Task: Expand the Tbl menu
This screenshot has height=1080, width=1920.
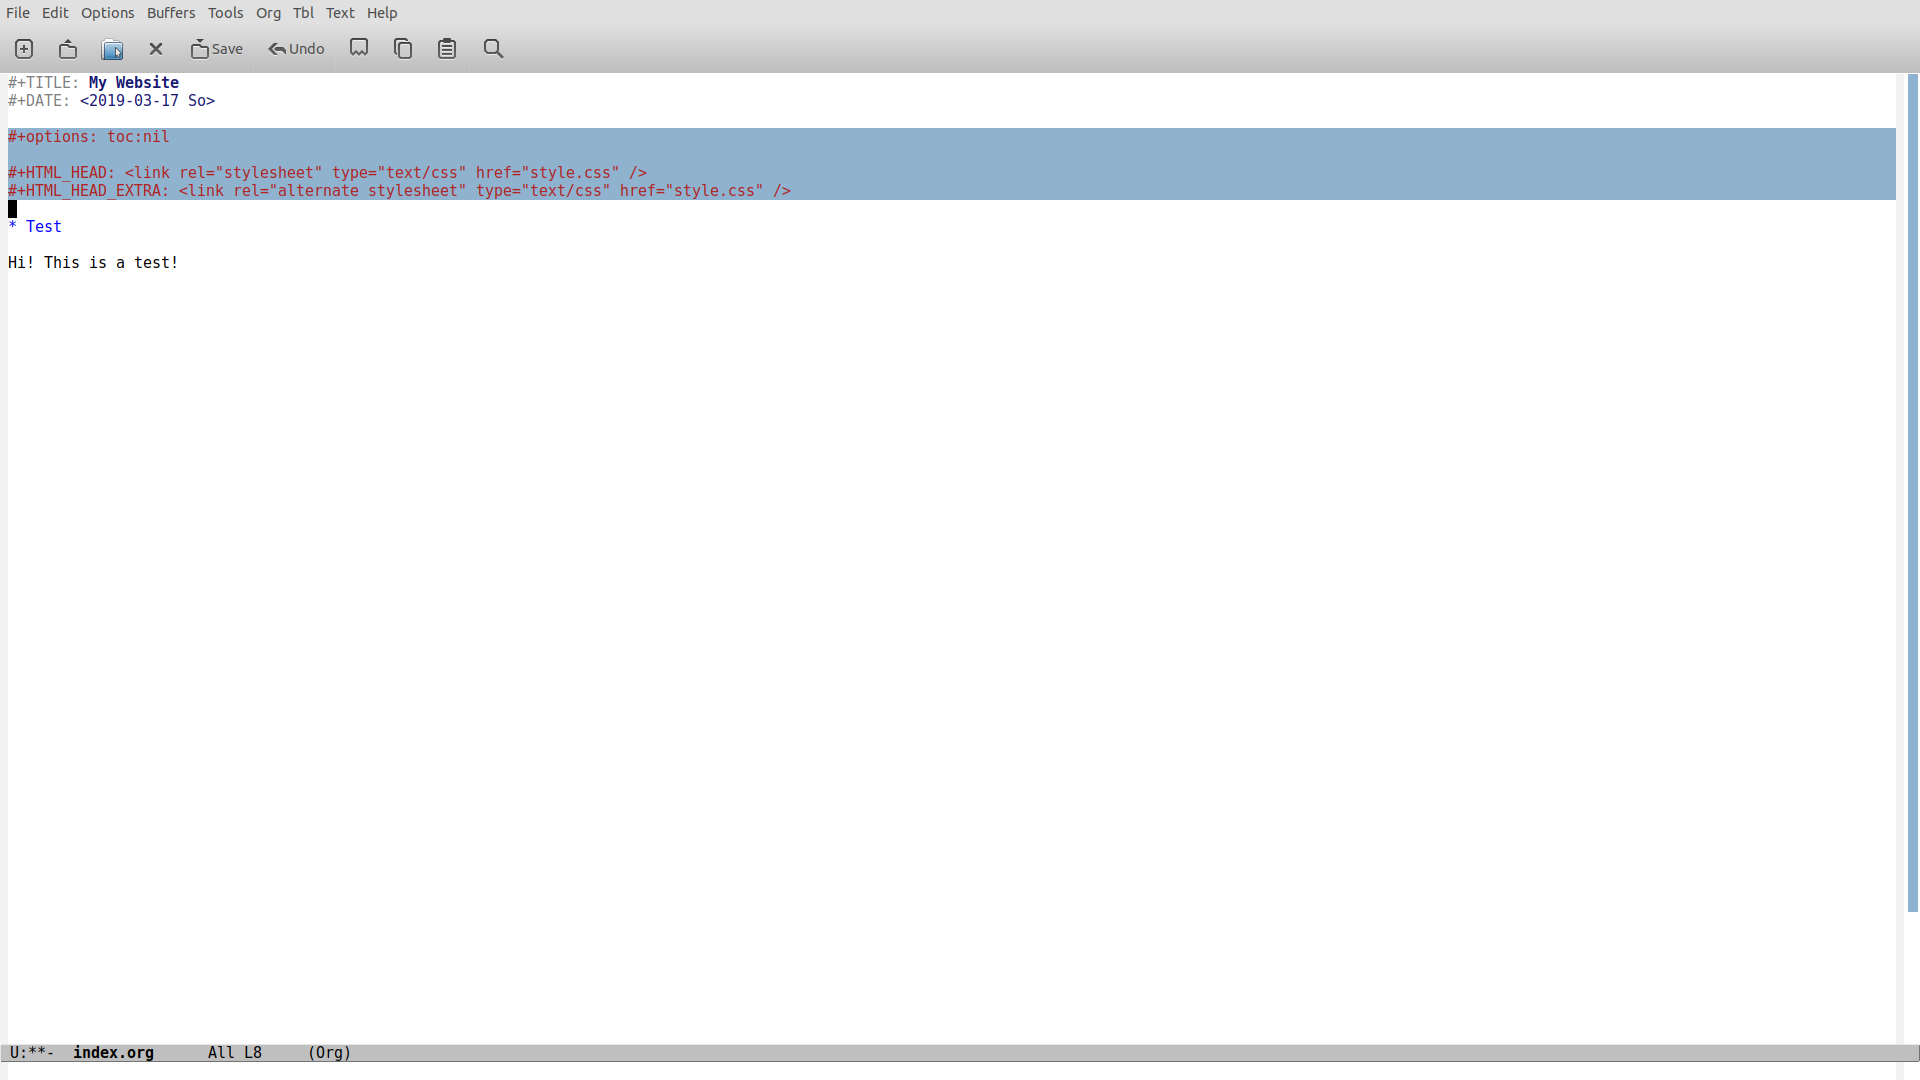Action: pos(303,13)
